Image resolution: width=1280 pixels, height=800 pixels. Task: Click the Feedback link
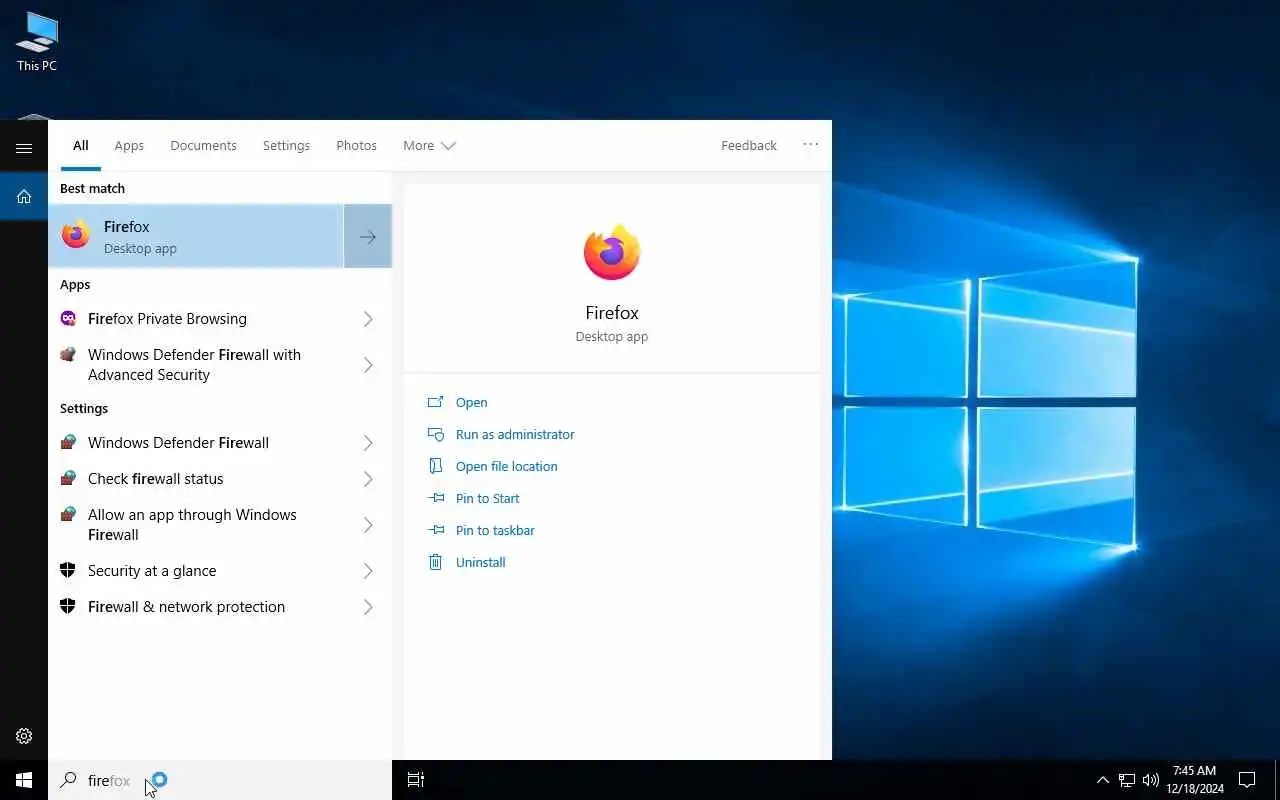pos(748,146)
